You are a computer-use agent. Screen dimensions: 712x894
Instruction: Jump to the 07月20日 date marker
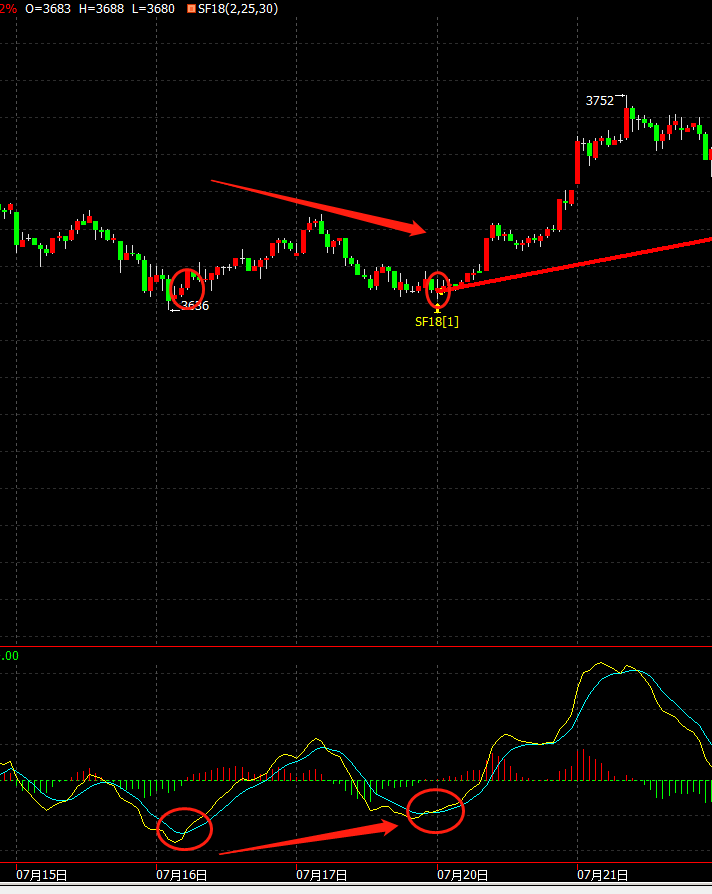pos(462,875)
